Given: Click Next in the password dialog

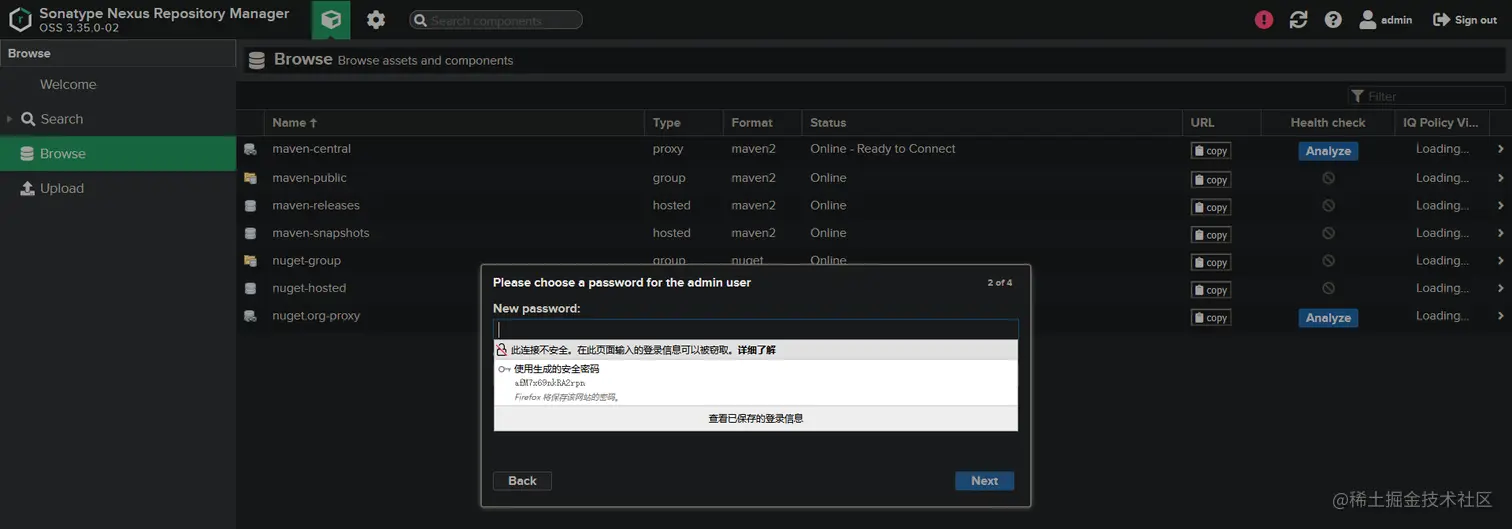Looking at the screenshot, I should [x=984, y=481].
